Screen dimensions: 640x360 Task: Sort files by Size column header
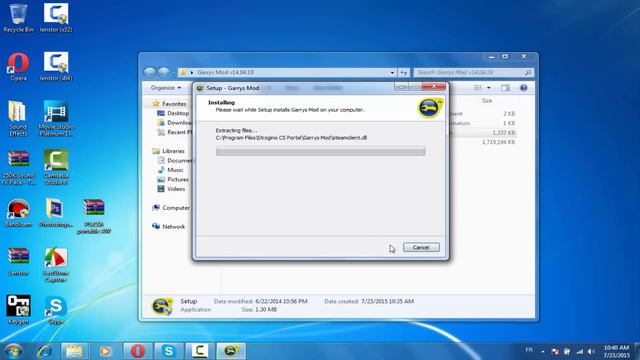(x=487, y=100)
